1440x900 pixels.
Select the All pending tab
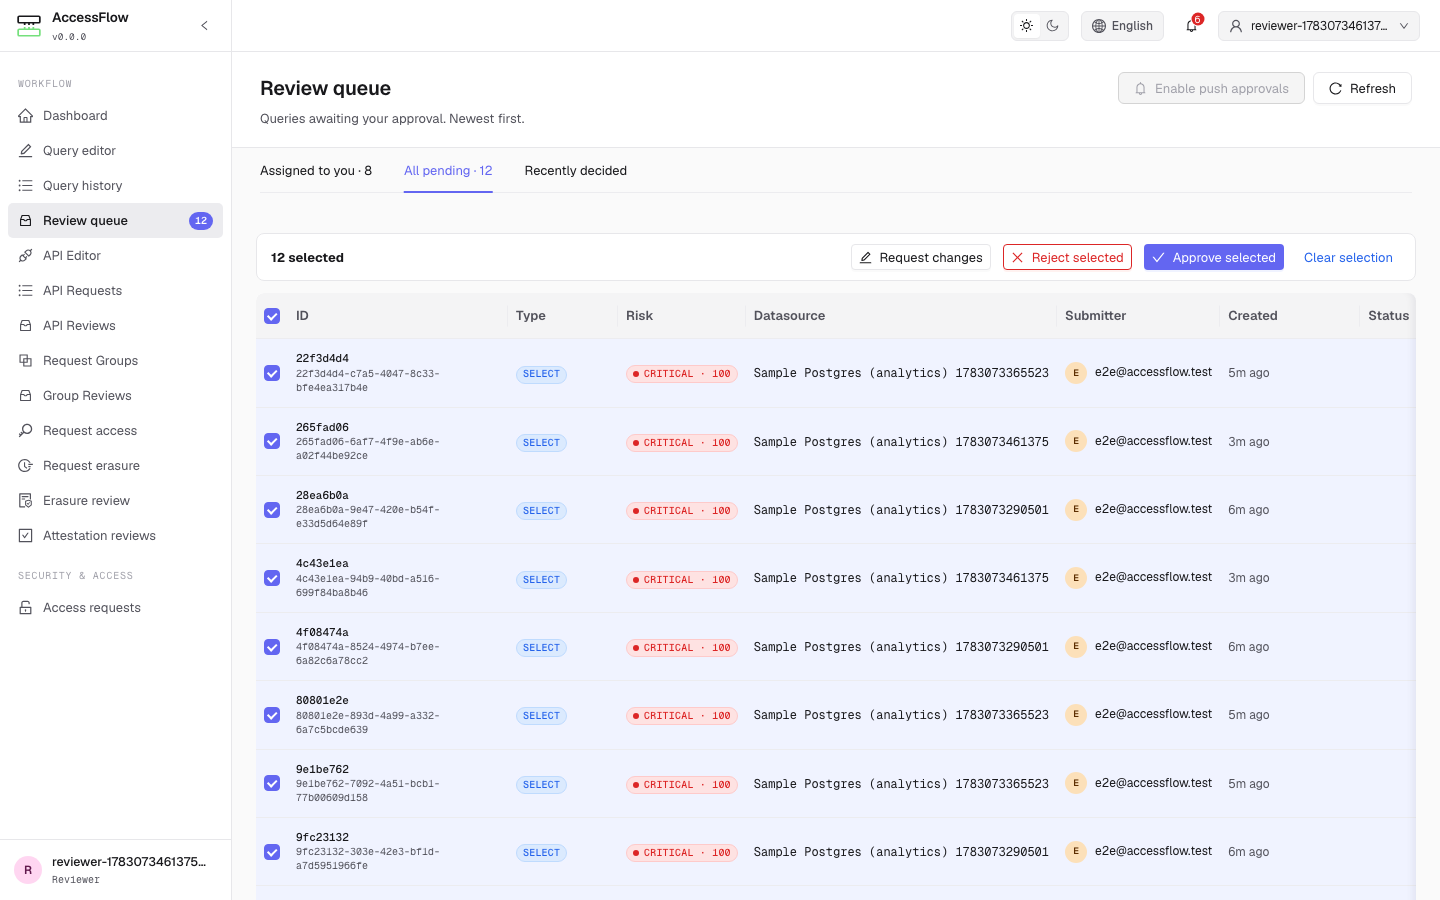tap(448, 171)
